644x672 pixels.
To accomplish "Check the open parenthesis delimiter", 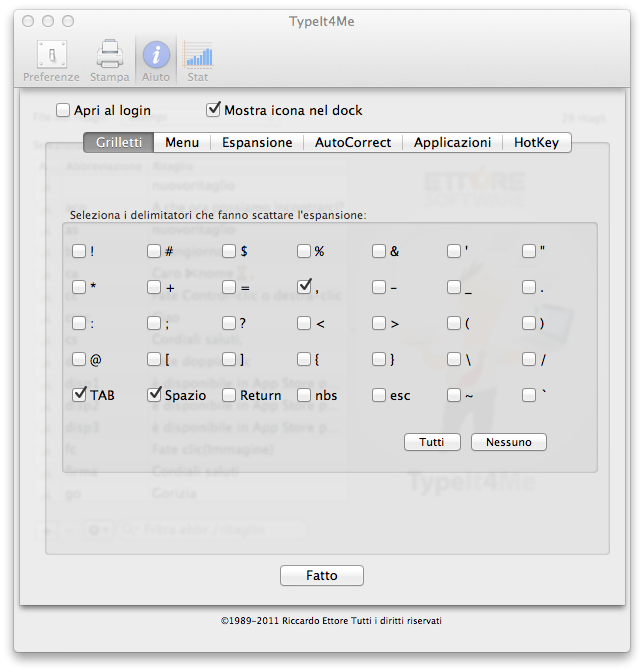I will tap(454, 323).
